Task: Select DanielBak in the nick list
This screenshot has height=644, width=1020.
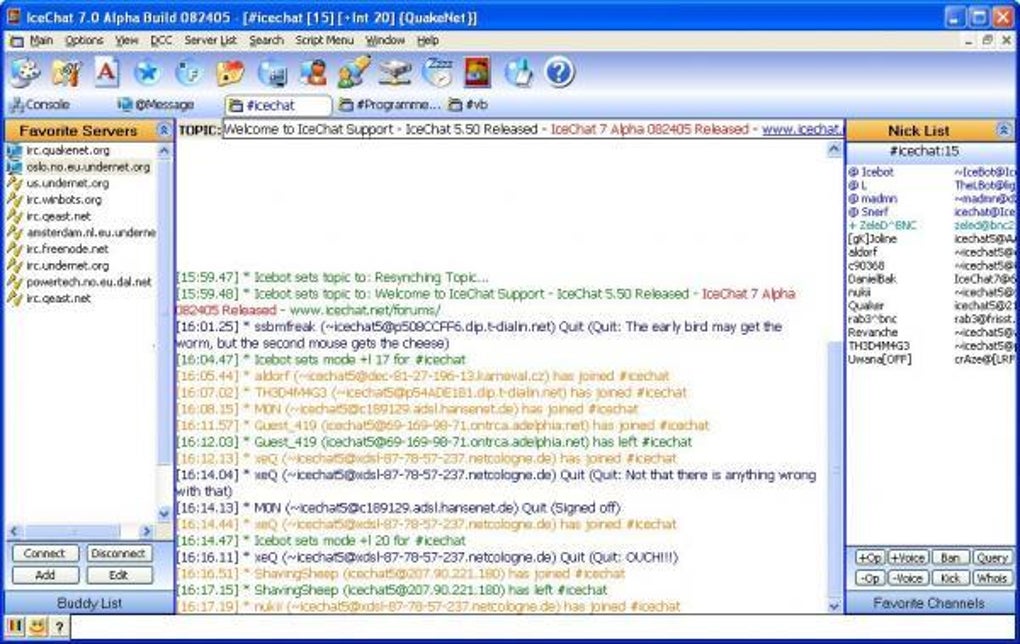Action: point(872,278)
